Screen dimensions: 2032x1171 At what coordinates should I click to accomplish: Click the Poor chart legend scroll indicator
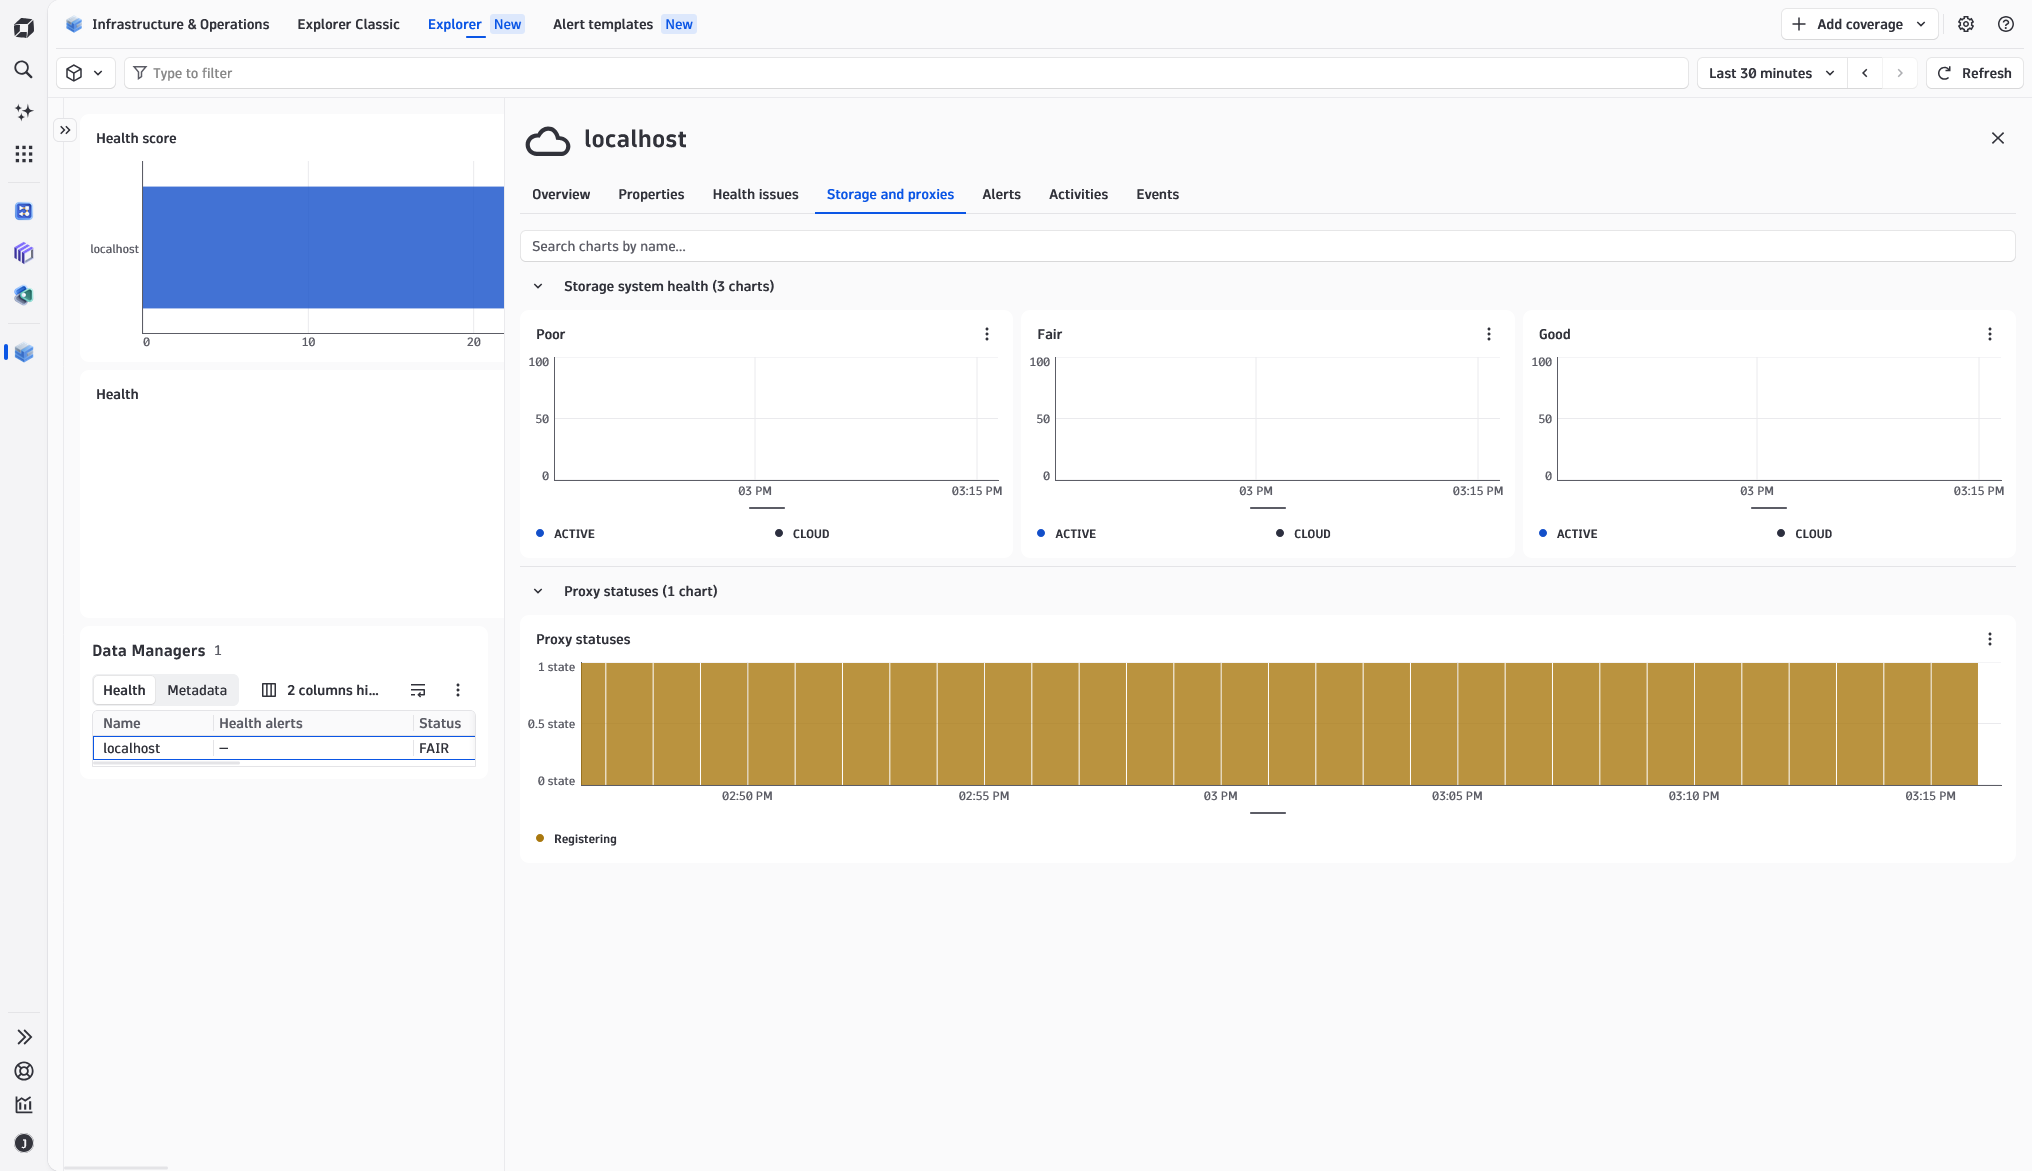coord(767,508)
